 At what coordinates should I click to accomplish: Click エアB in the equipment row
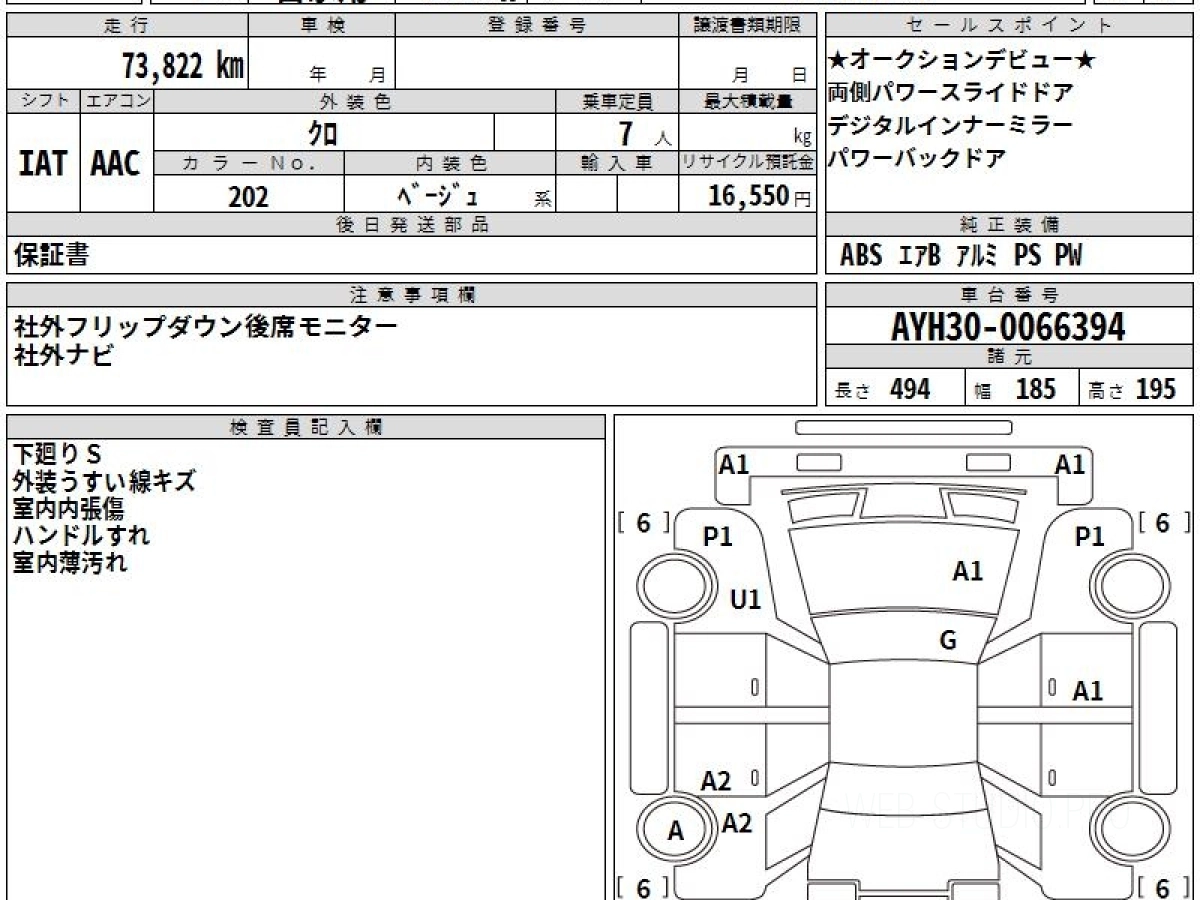[x=920, y=256]
